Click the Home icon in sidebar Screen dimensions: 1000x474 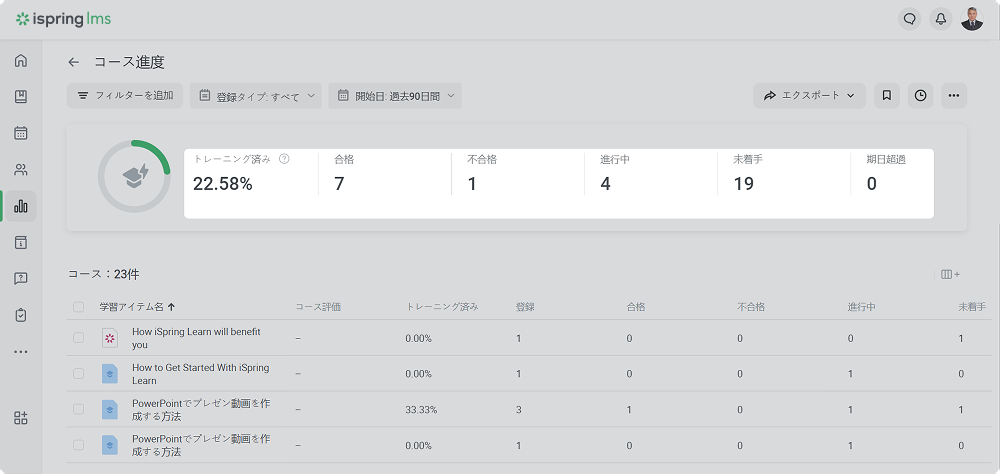click(x=21, y=61)
